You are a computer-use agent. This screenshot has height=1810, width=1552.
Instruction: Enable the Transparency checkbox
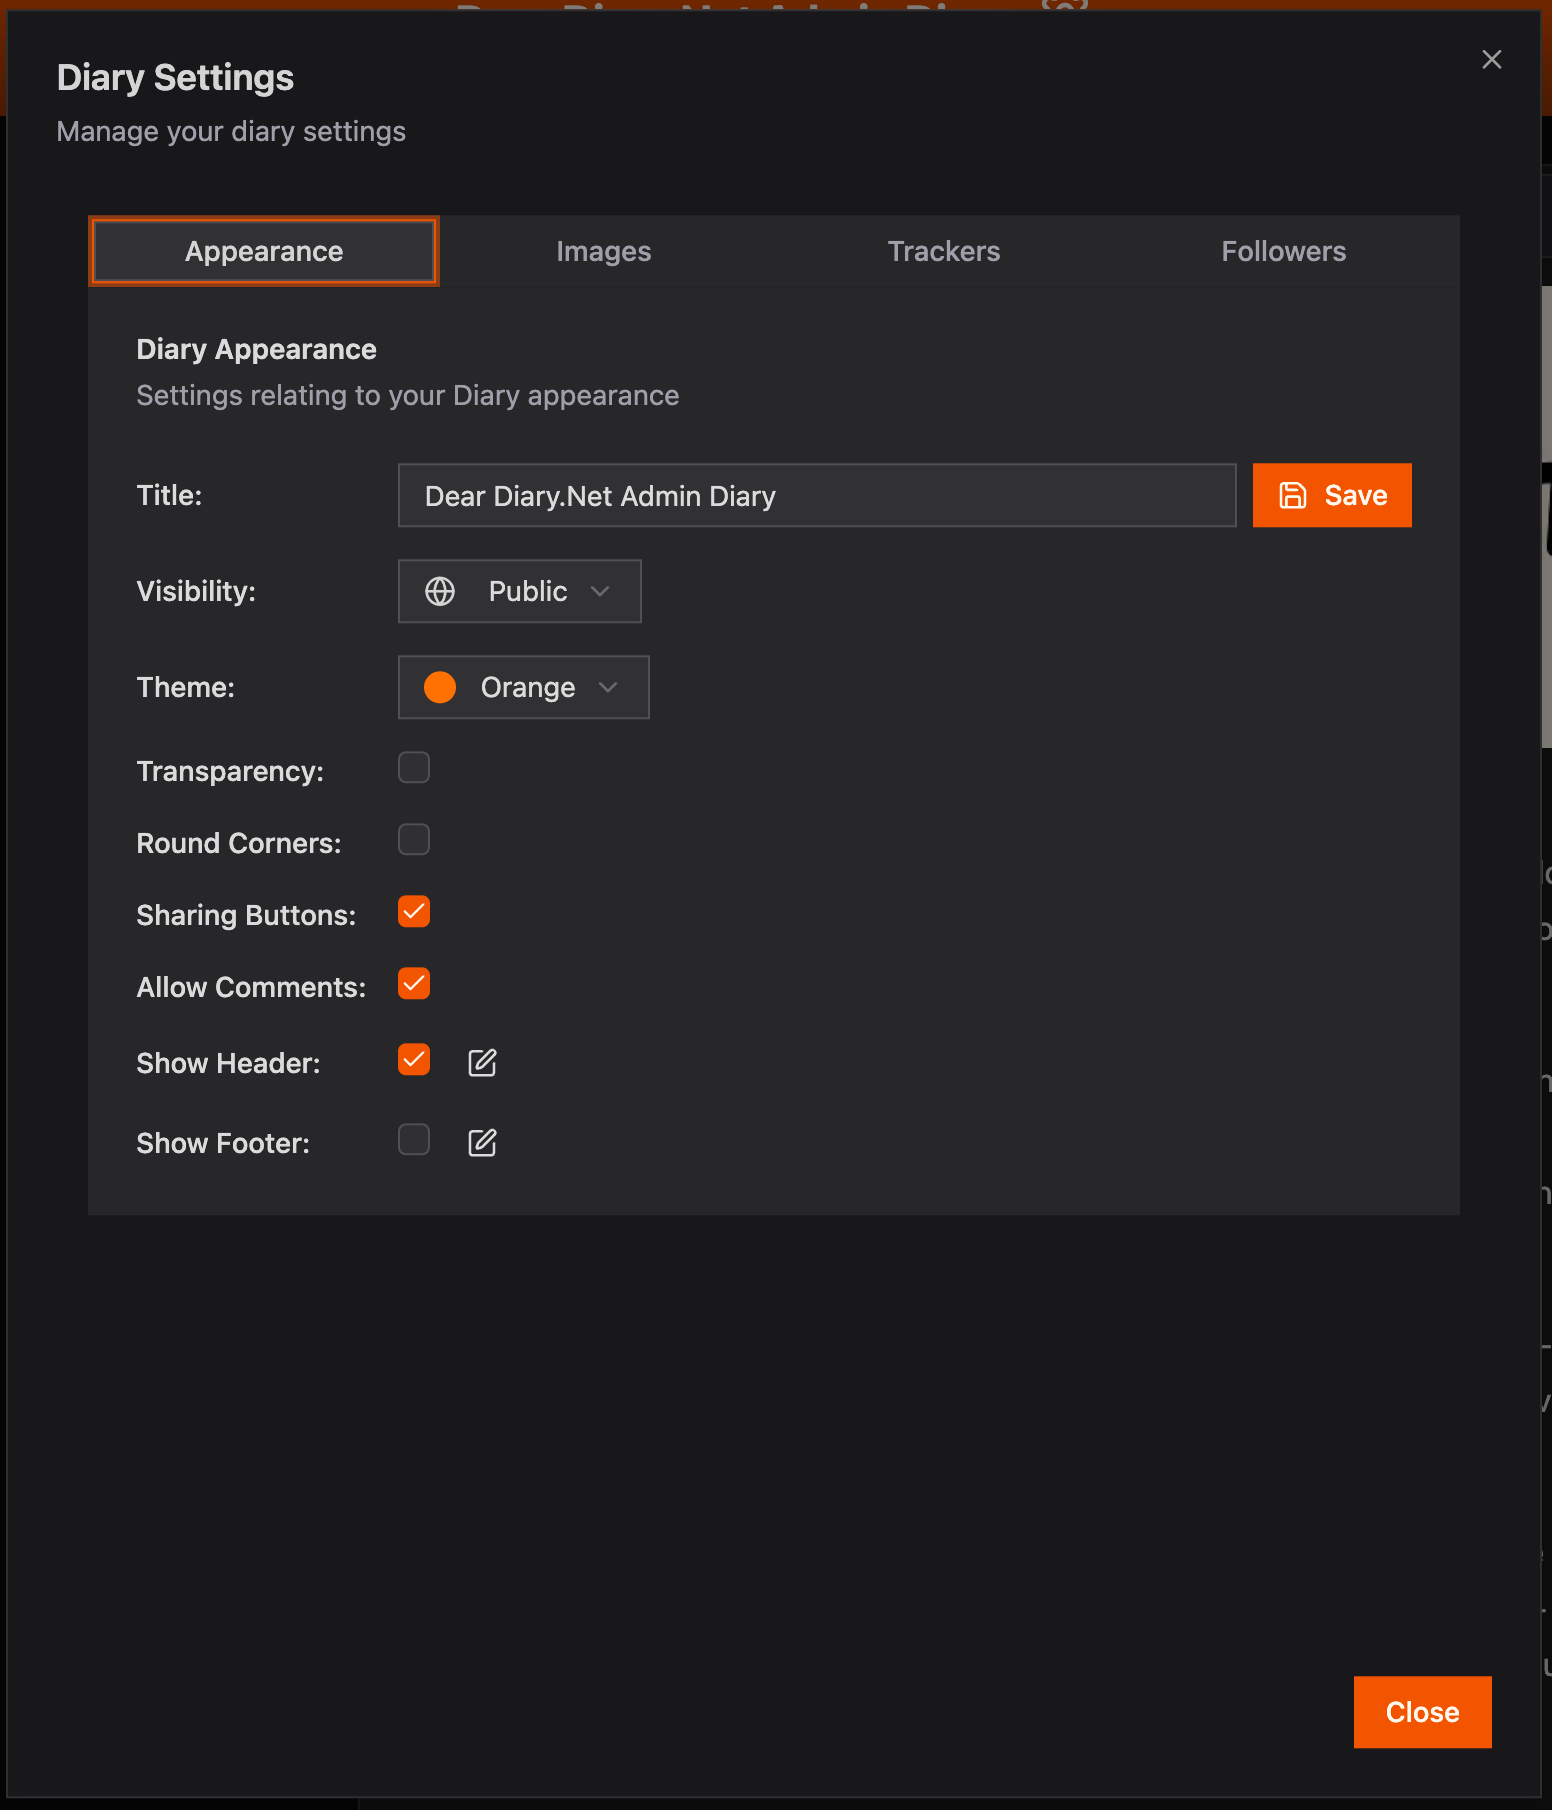pos(414,768)
